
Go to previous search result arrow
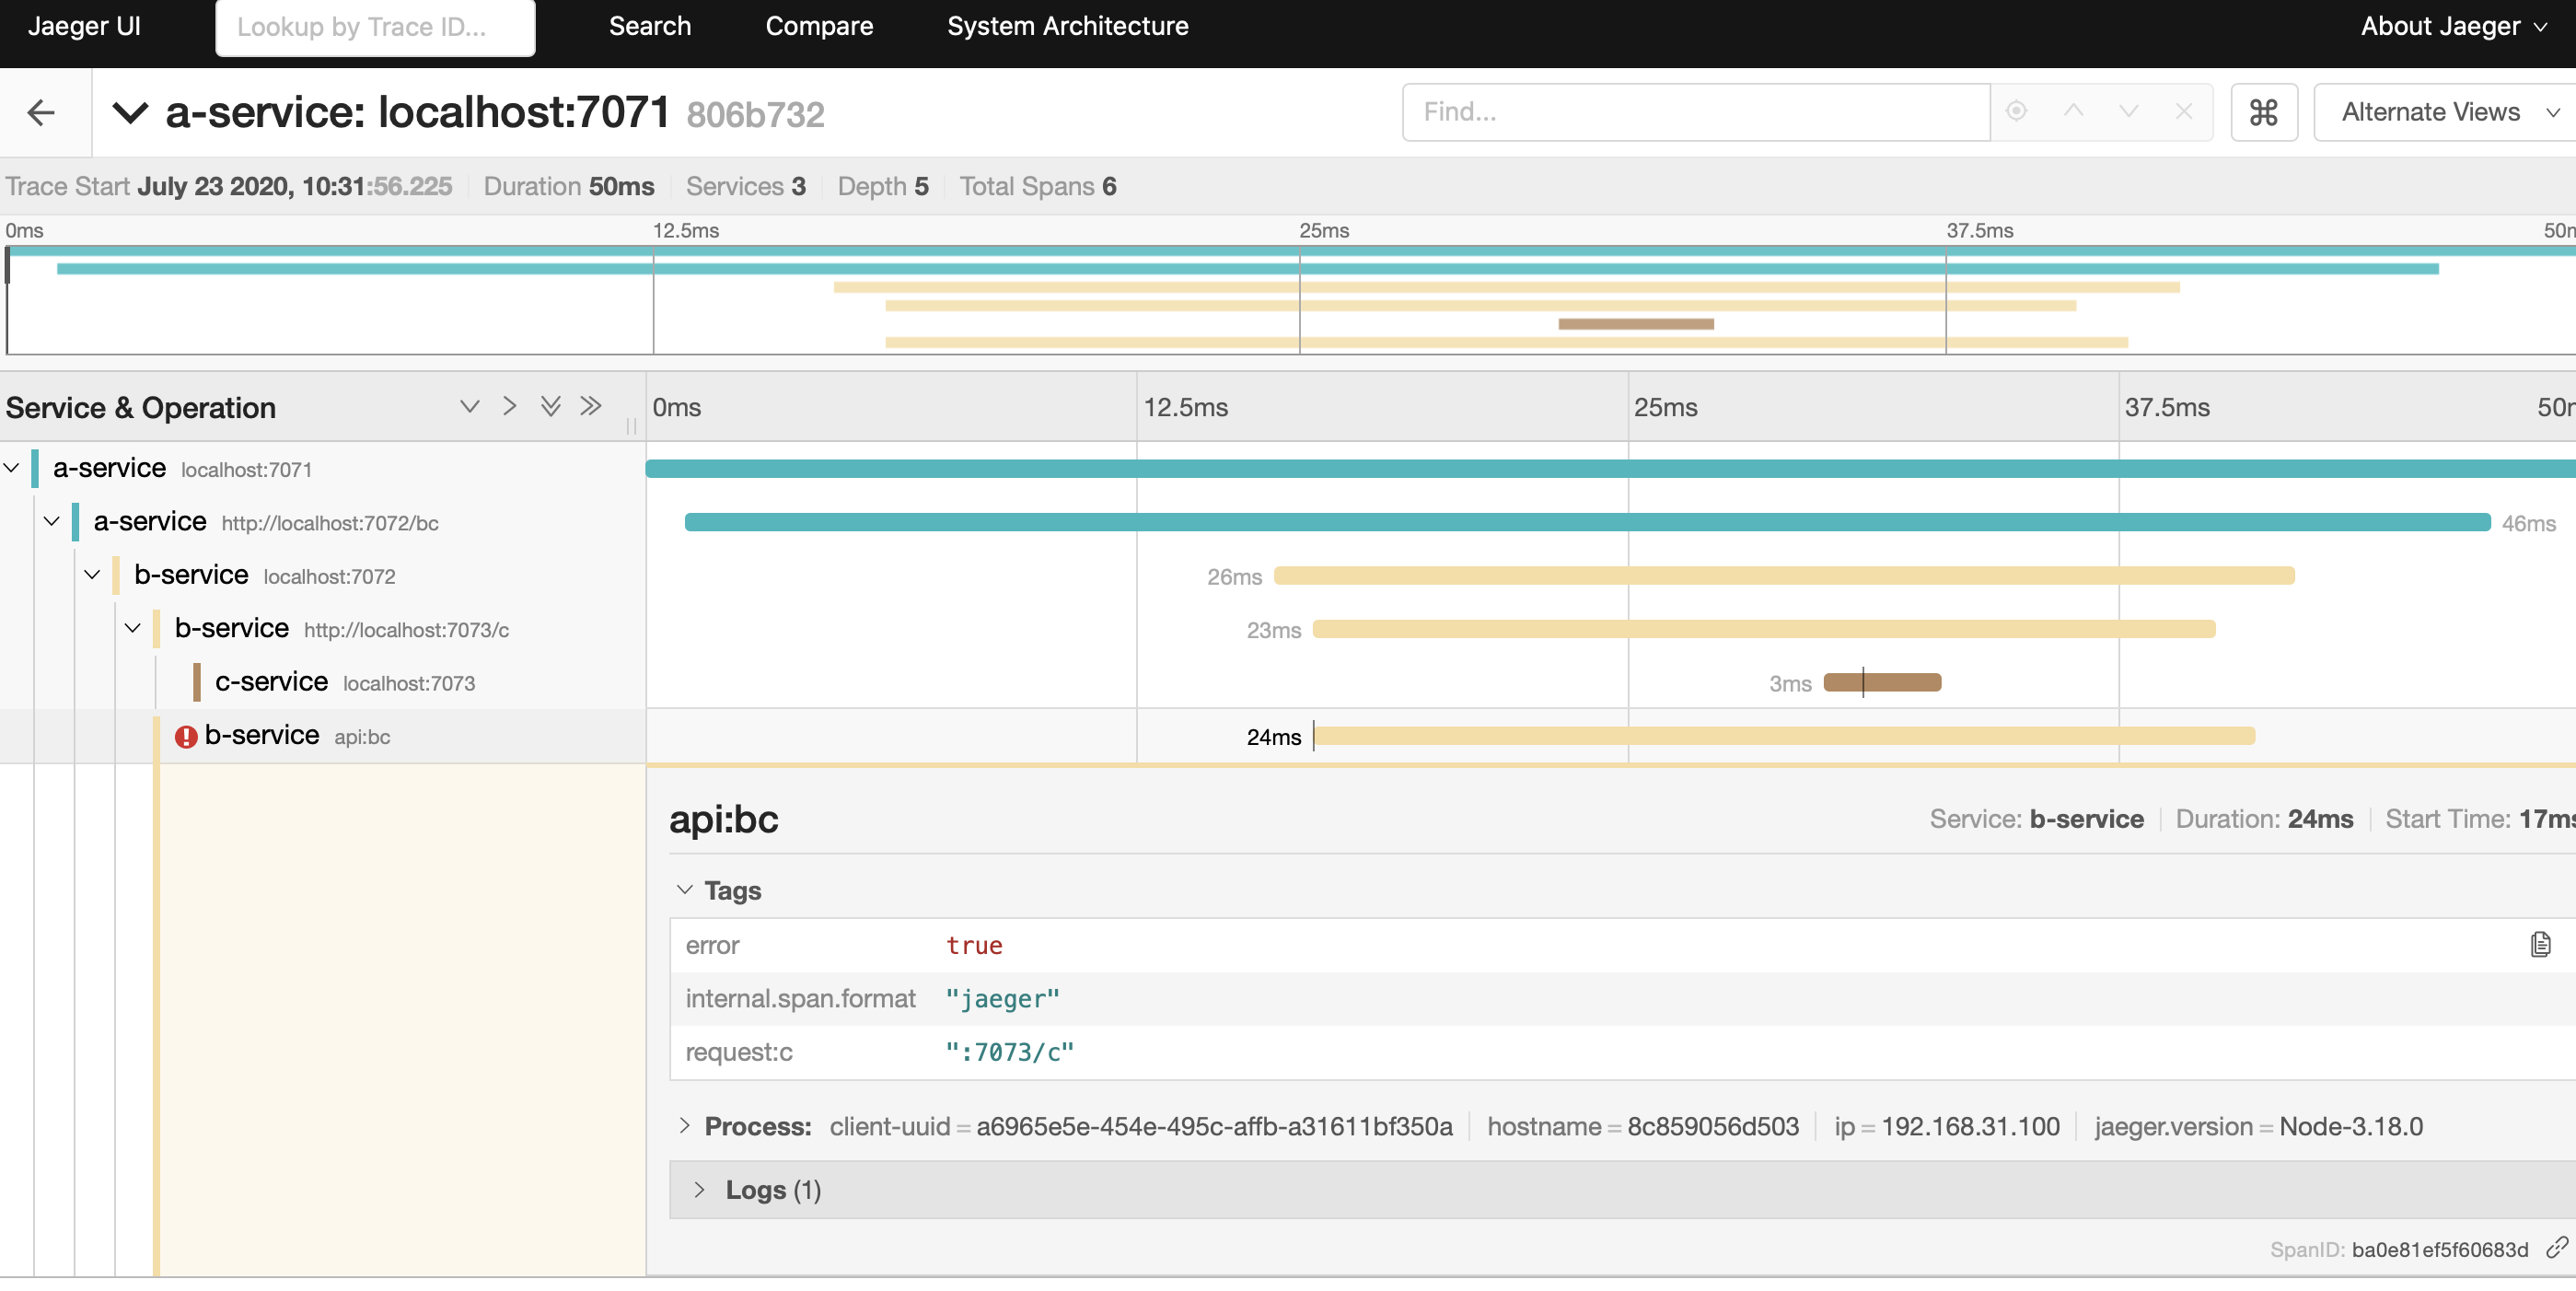point(2073,111)
